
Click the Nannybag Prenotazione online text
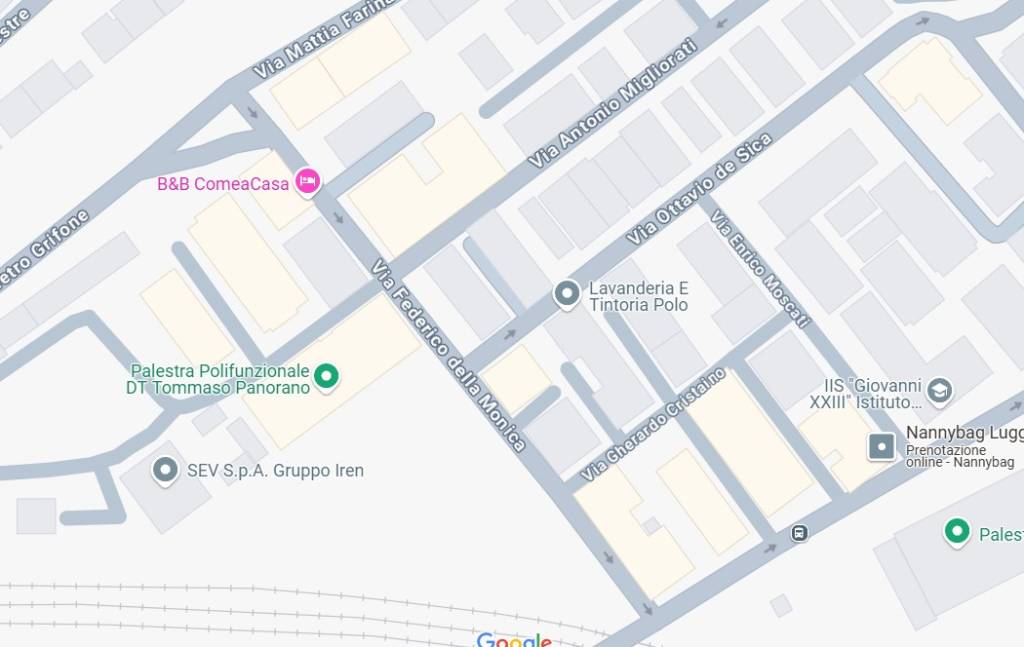(960, 456)
